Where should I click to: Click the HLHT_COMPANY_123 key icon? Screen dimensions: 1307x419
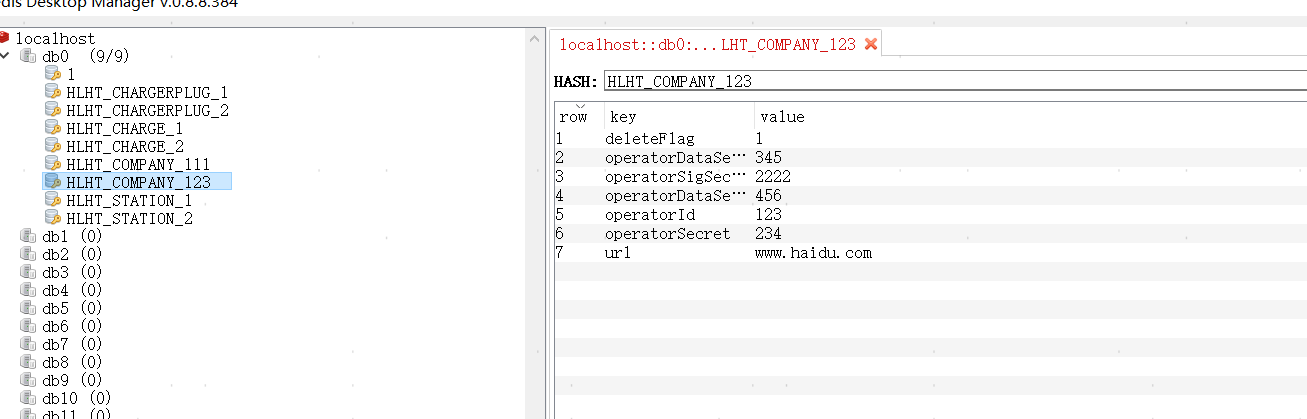click(x=53, y=182)
